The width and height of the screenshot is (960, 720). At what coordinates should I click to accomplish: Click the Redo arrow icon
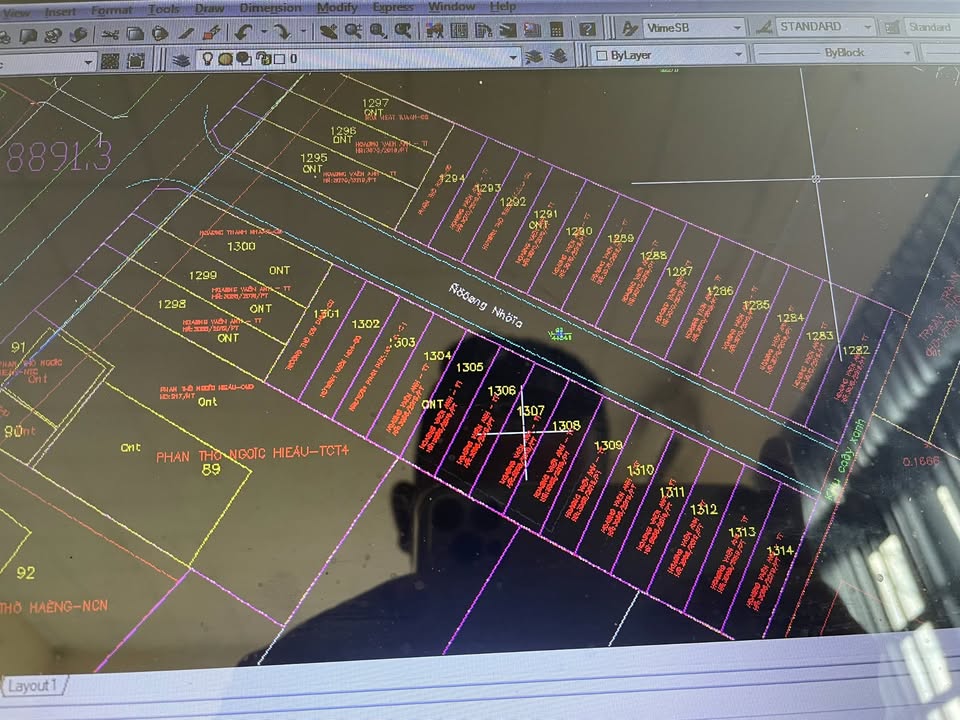282,33
